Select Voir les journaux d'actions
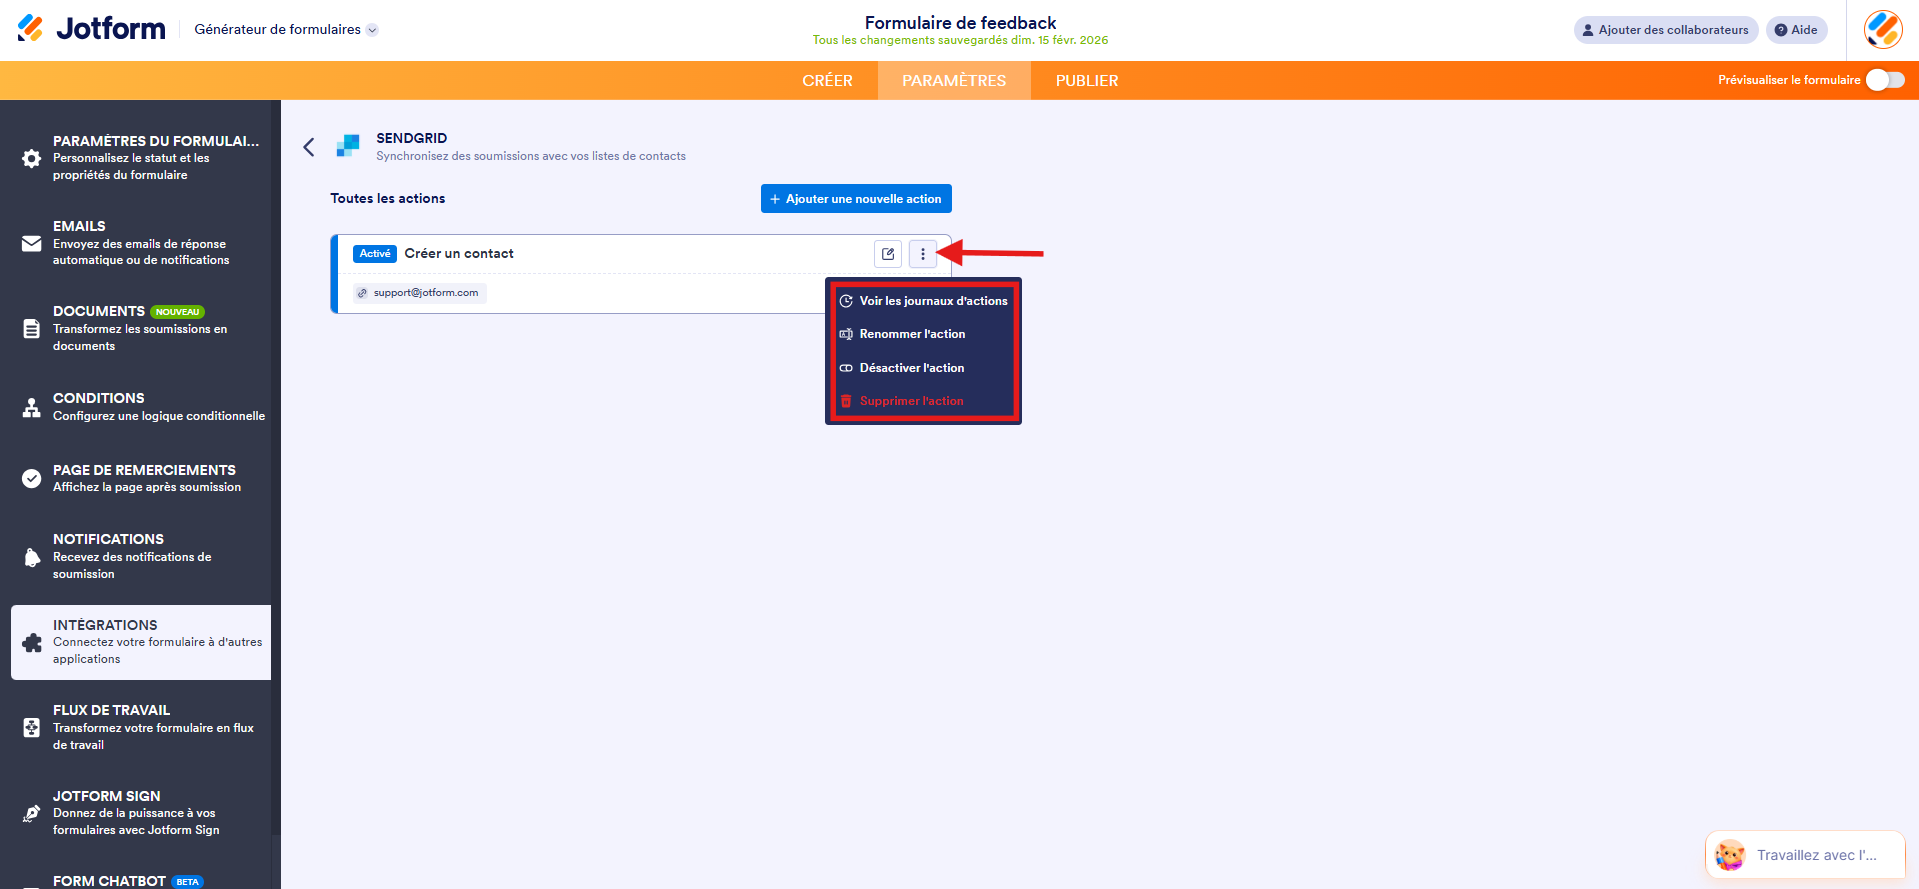 click(924, 301)
